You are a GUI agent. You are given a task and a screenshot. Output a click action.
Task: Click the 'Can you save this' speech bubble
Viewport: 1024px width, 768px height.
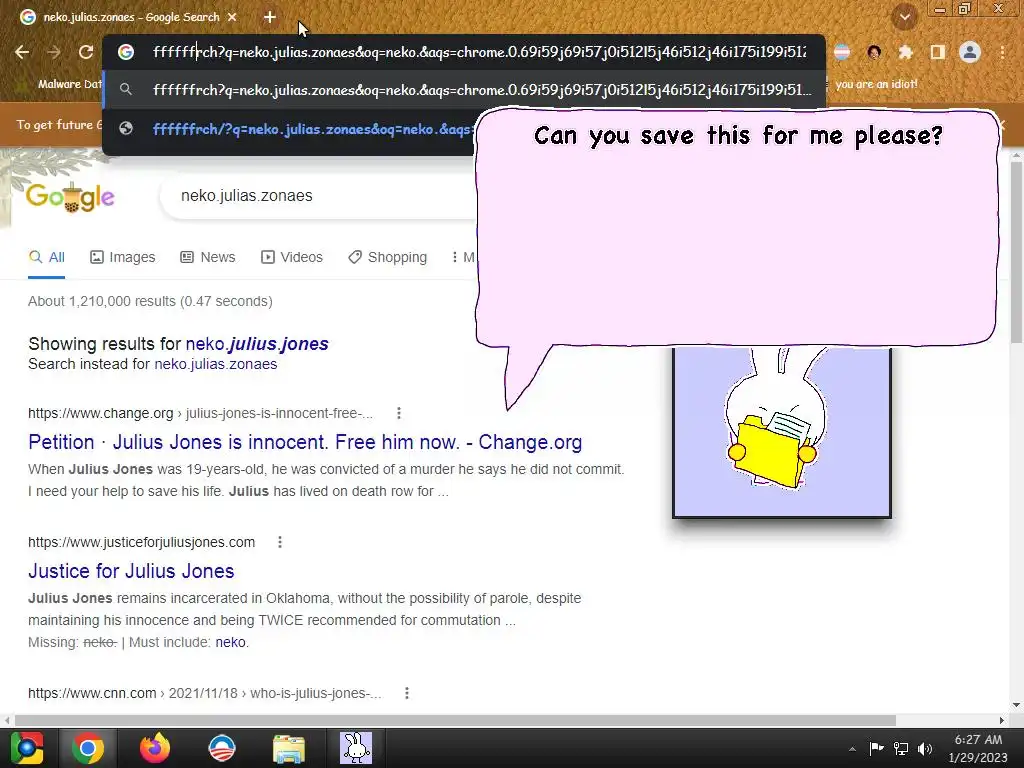[x=737, y=227]
